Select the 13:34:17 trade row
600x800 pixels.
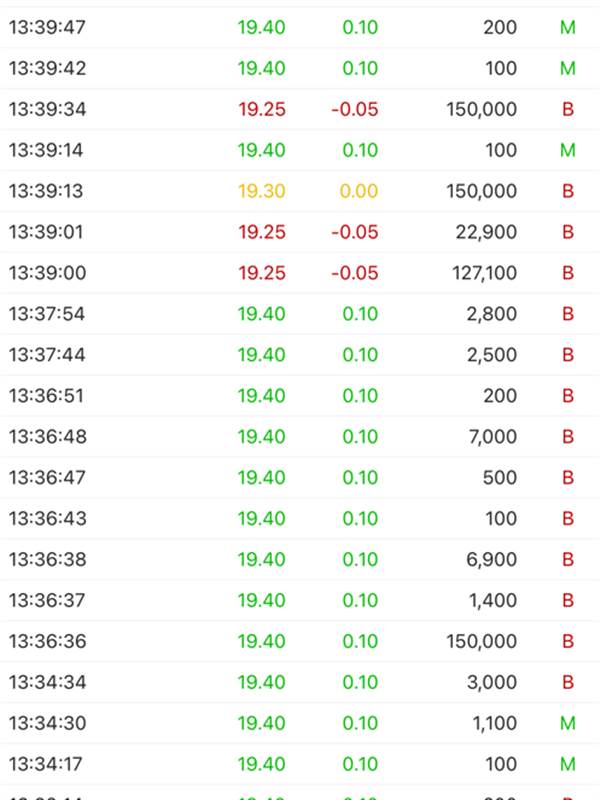(x=300, y=765)
